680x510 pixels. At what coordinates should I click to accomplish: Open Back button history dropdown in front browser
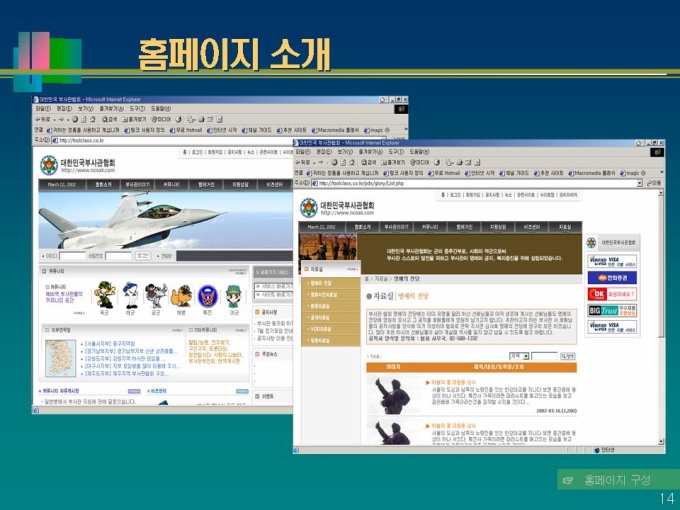pos(314,163)
